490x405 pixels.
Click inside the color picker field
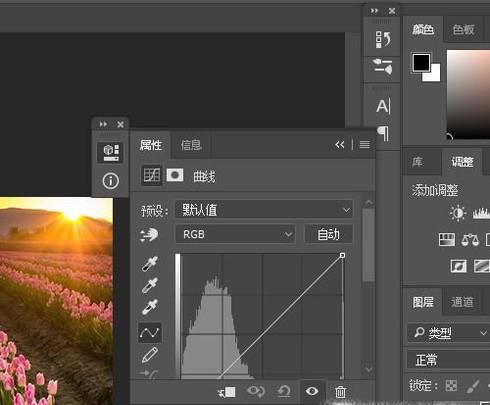468,94
